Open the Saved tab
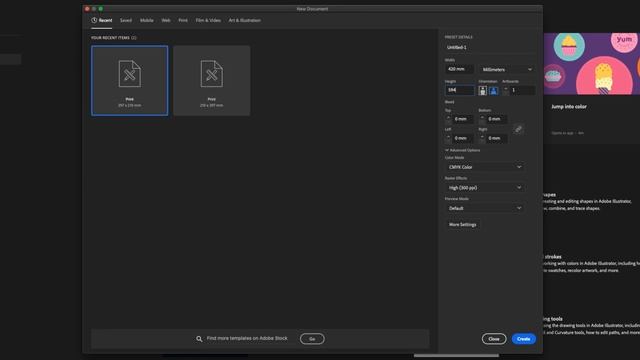640x360 pixels. (126, 20)
